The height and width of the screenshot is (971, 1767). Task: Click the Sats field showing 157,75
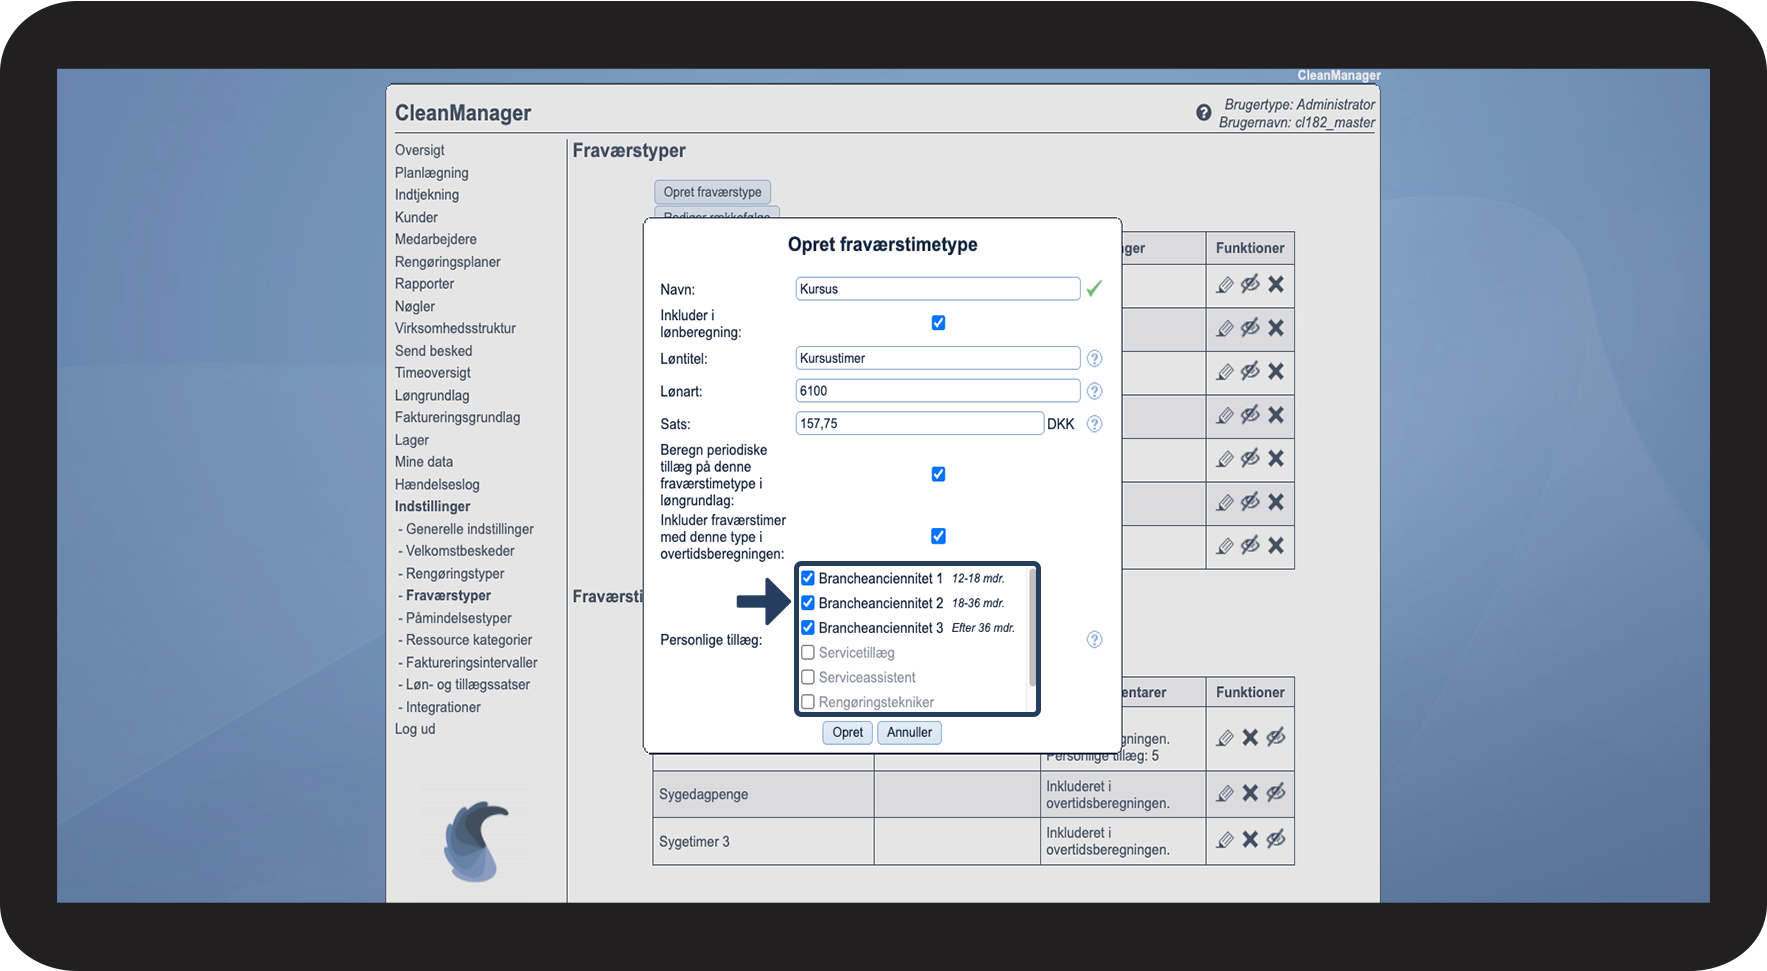click(x=920, y=424)
